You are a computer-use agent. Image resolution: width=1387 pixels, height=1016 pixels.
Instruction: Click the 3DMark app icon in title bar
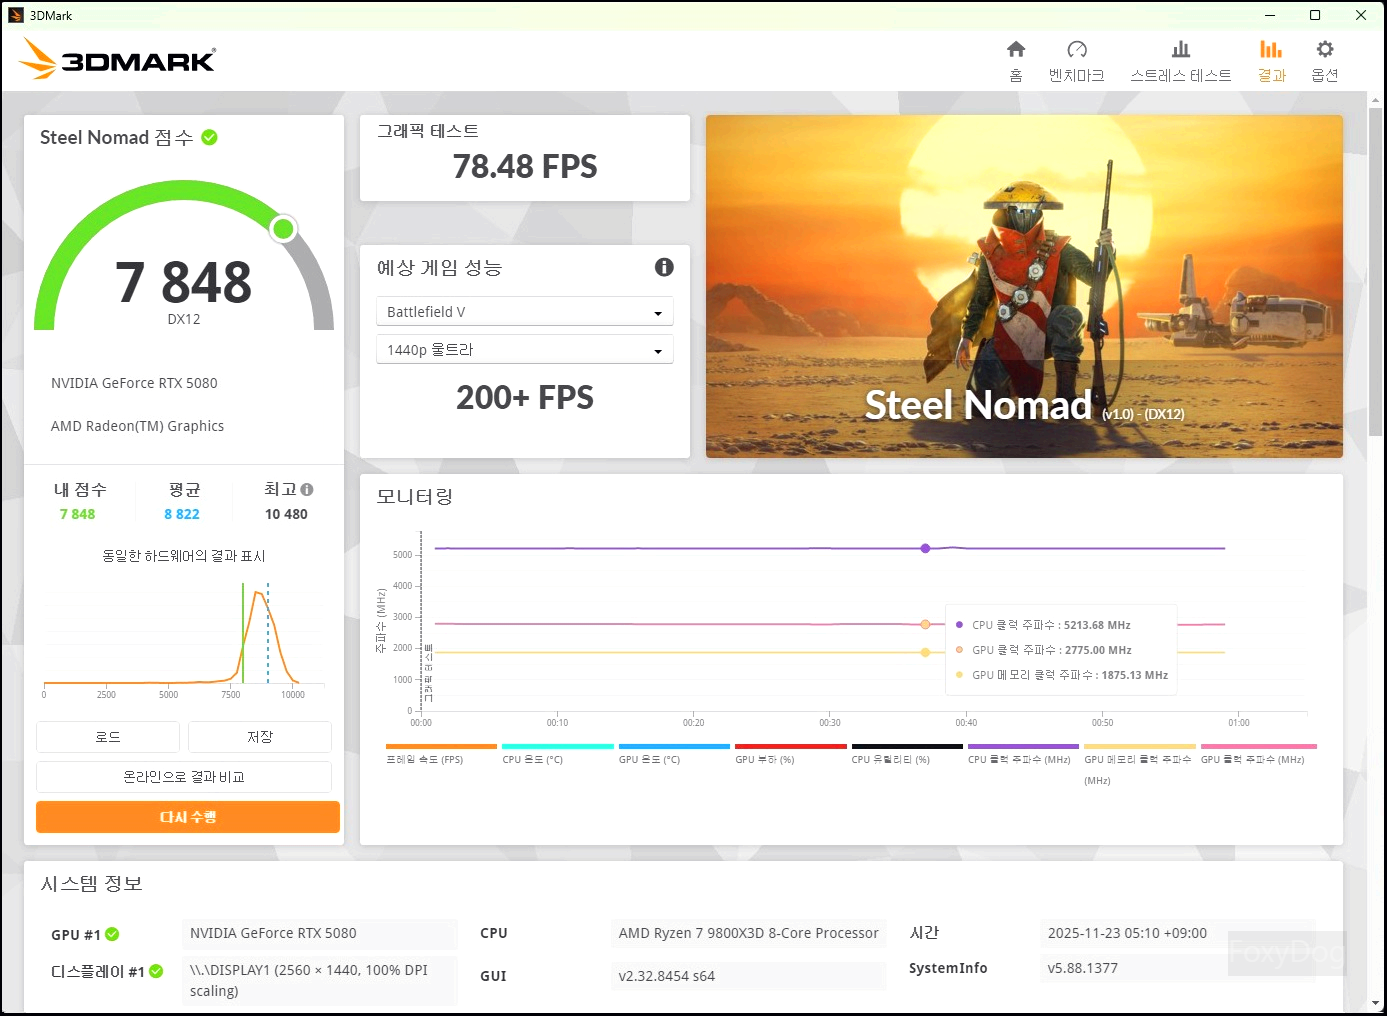(x=16, y=15)
